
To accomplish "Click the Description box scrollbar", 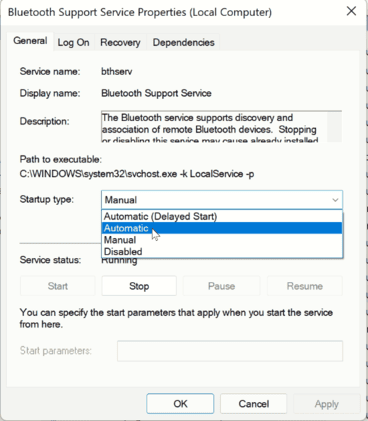I will point(334,127).
